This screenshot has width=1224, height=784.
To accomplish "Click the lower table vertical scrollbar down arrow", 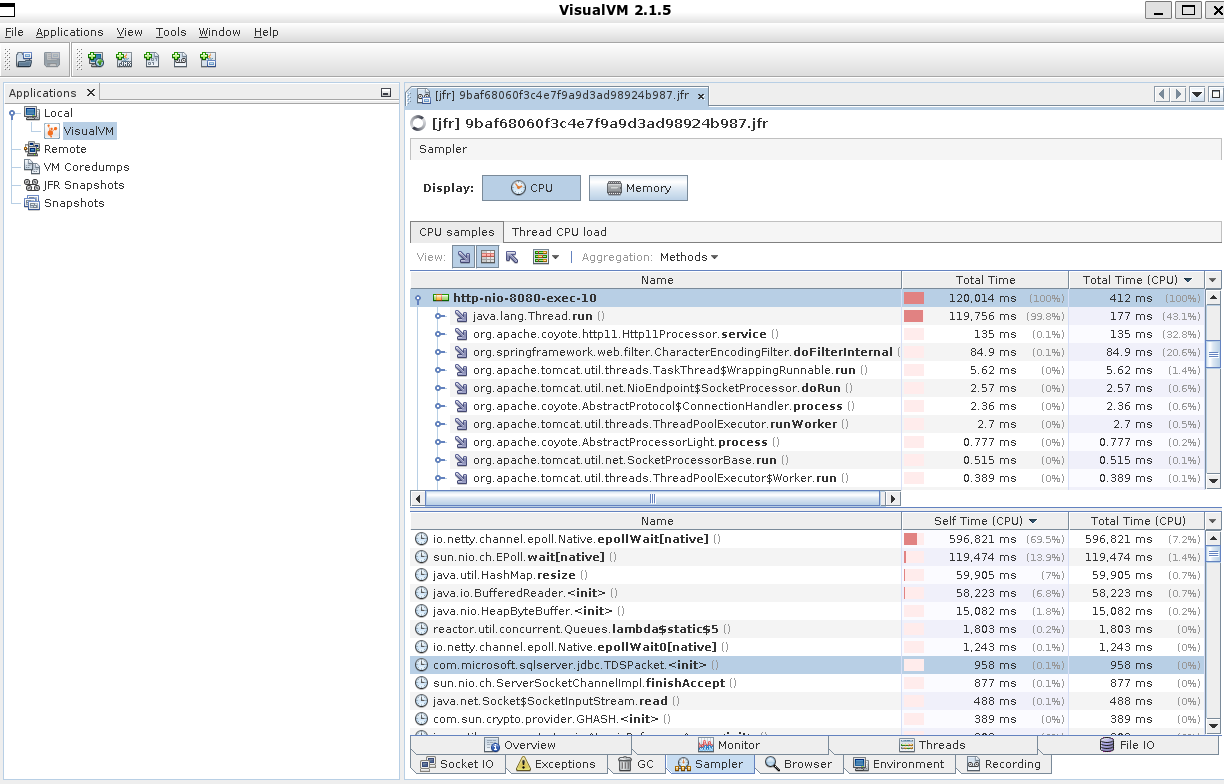I will (1214, 726).
